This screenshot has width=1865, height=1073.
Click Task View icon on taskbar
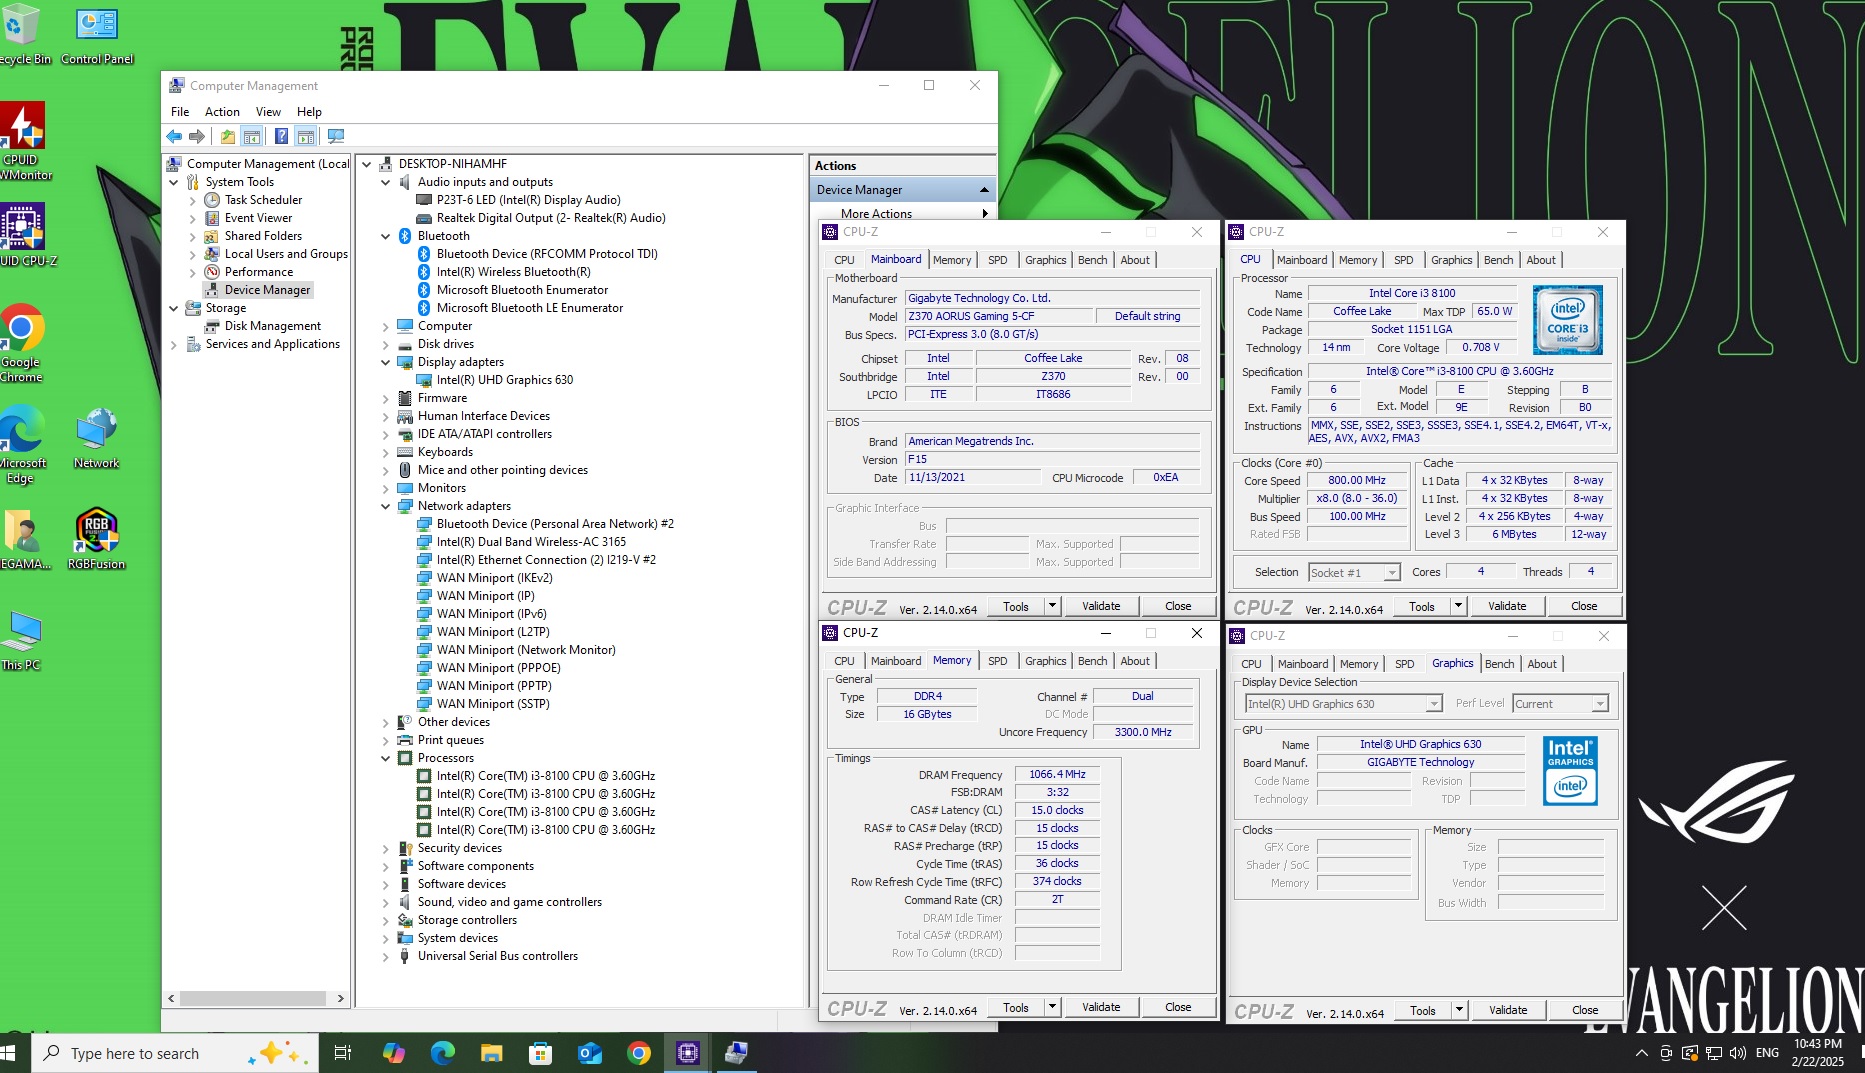click(x=342, y=1053)
